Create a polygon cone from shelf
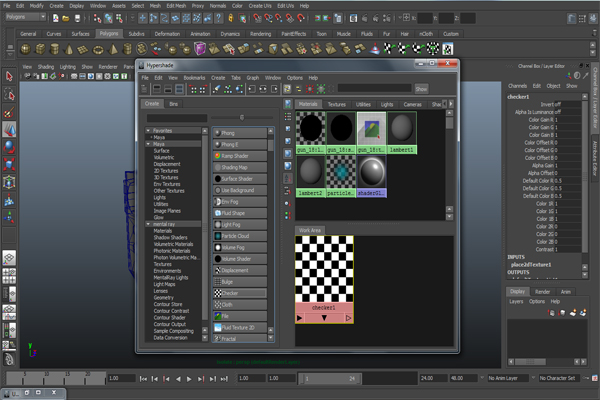 coord(69,49)
